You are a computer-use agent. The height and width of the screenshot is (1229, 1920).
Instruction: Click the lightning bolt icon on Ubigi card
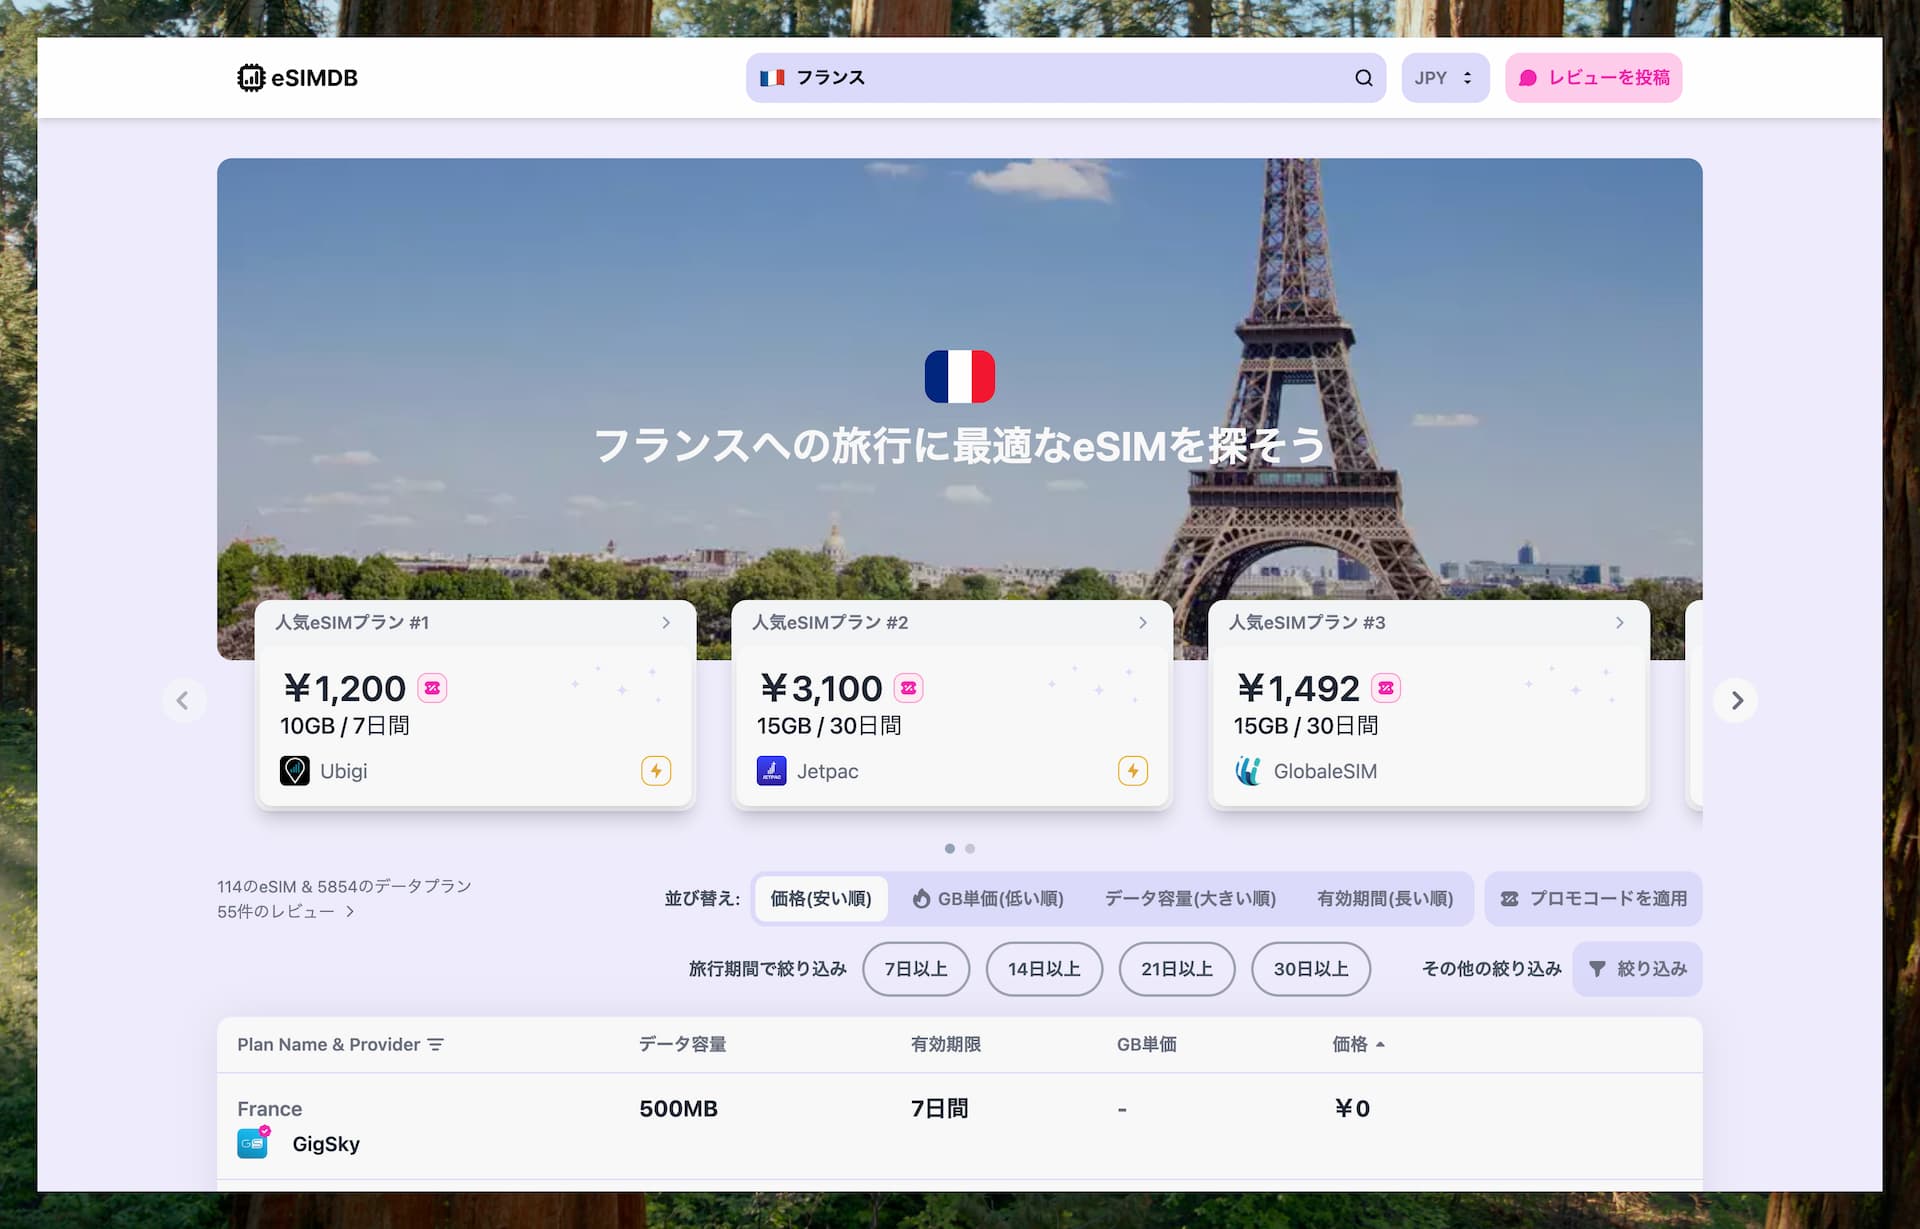click(x=656, y=771)
